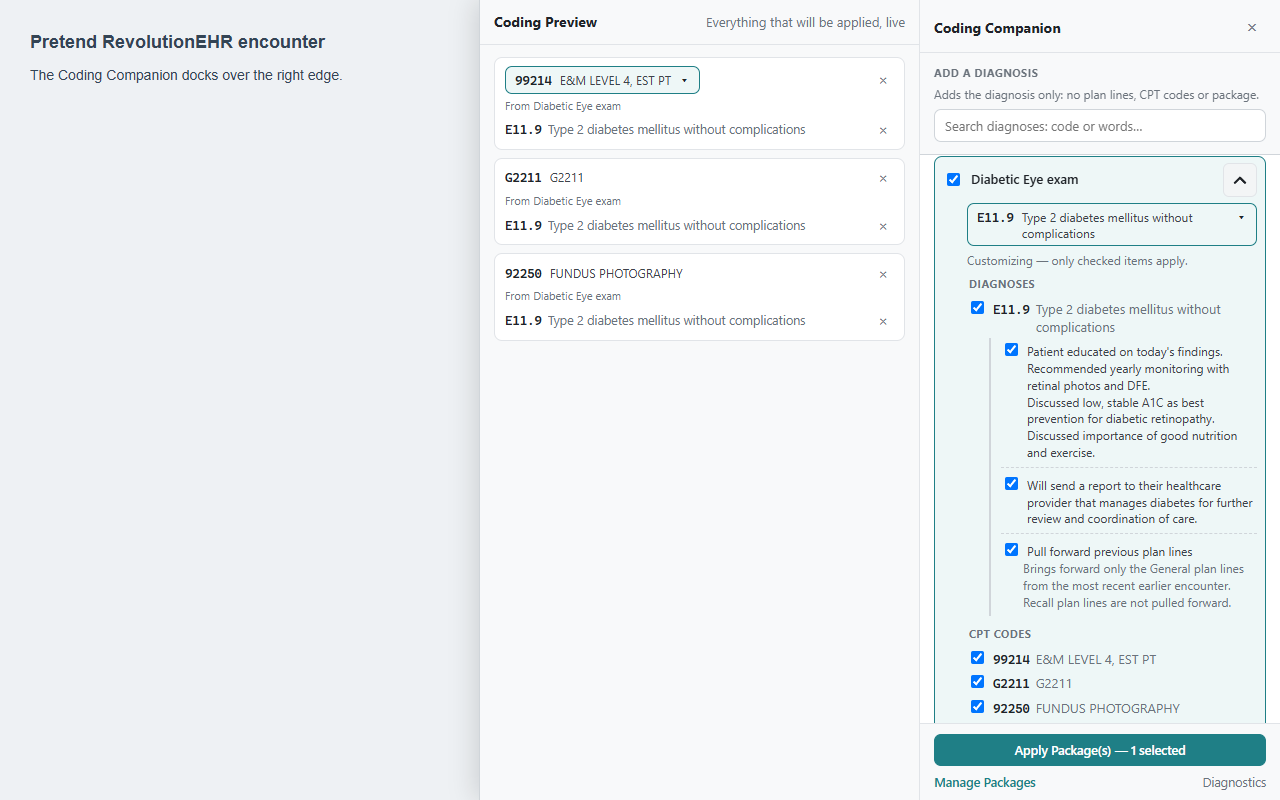Click 'Everything that will be applied, live' text
Screen dimensions: 1280x800
click(806, 22)
